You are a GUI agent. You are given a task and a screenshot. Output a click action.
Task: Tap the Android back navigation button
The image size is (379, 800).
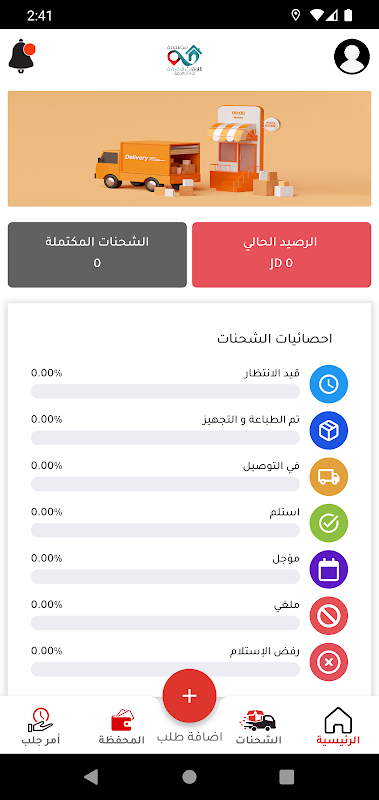(x=91, y=777)
